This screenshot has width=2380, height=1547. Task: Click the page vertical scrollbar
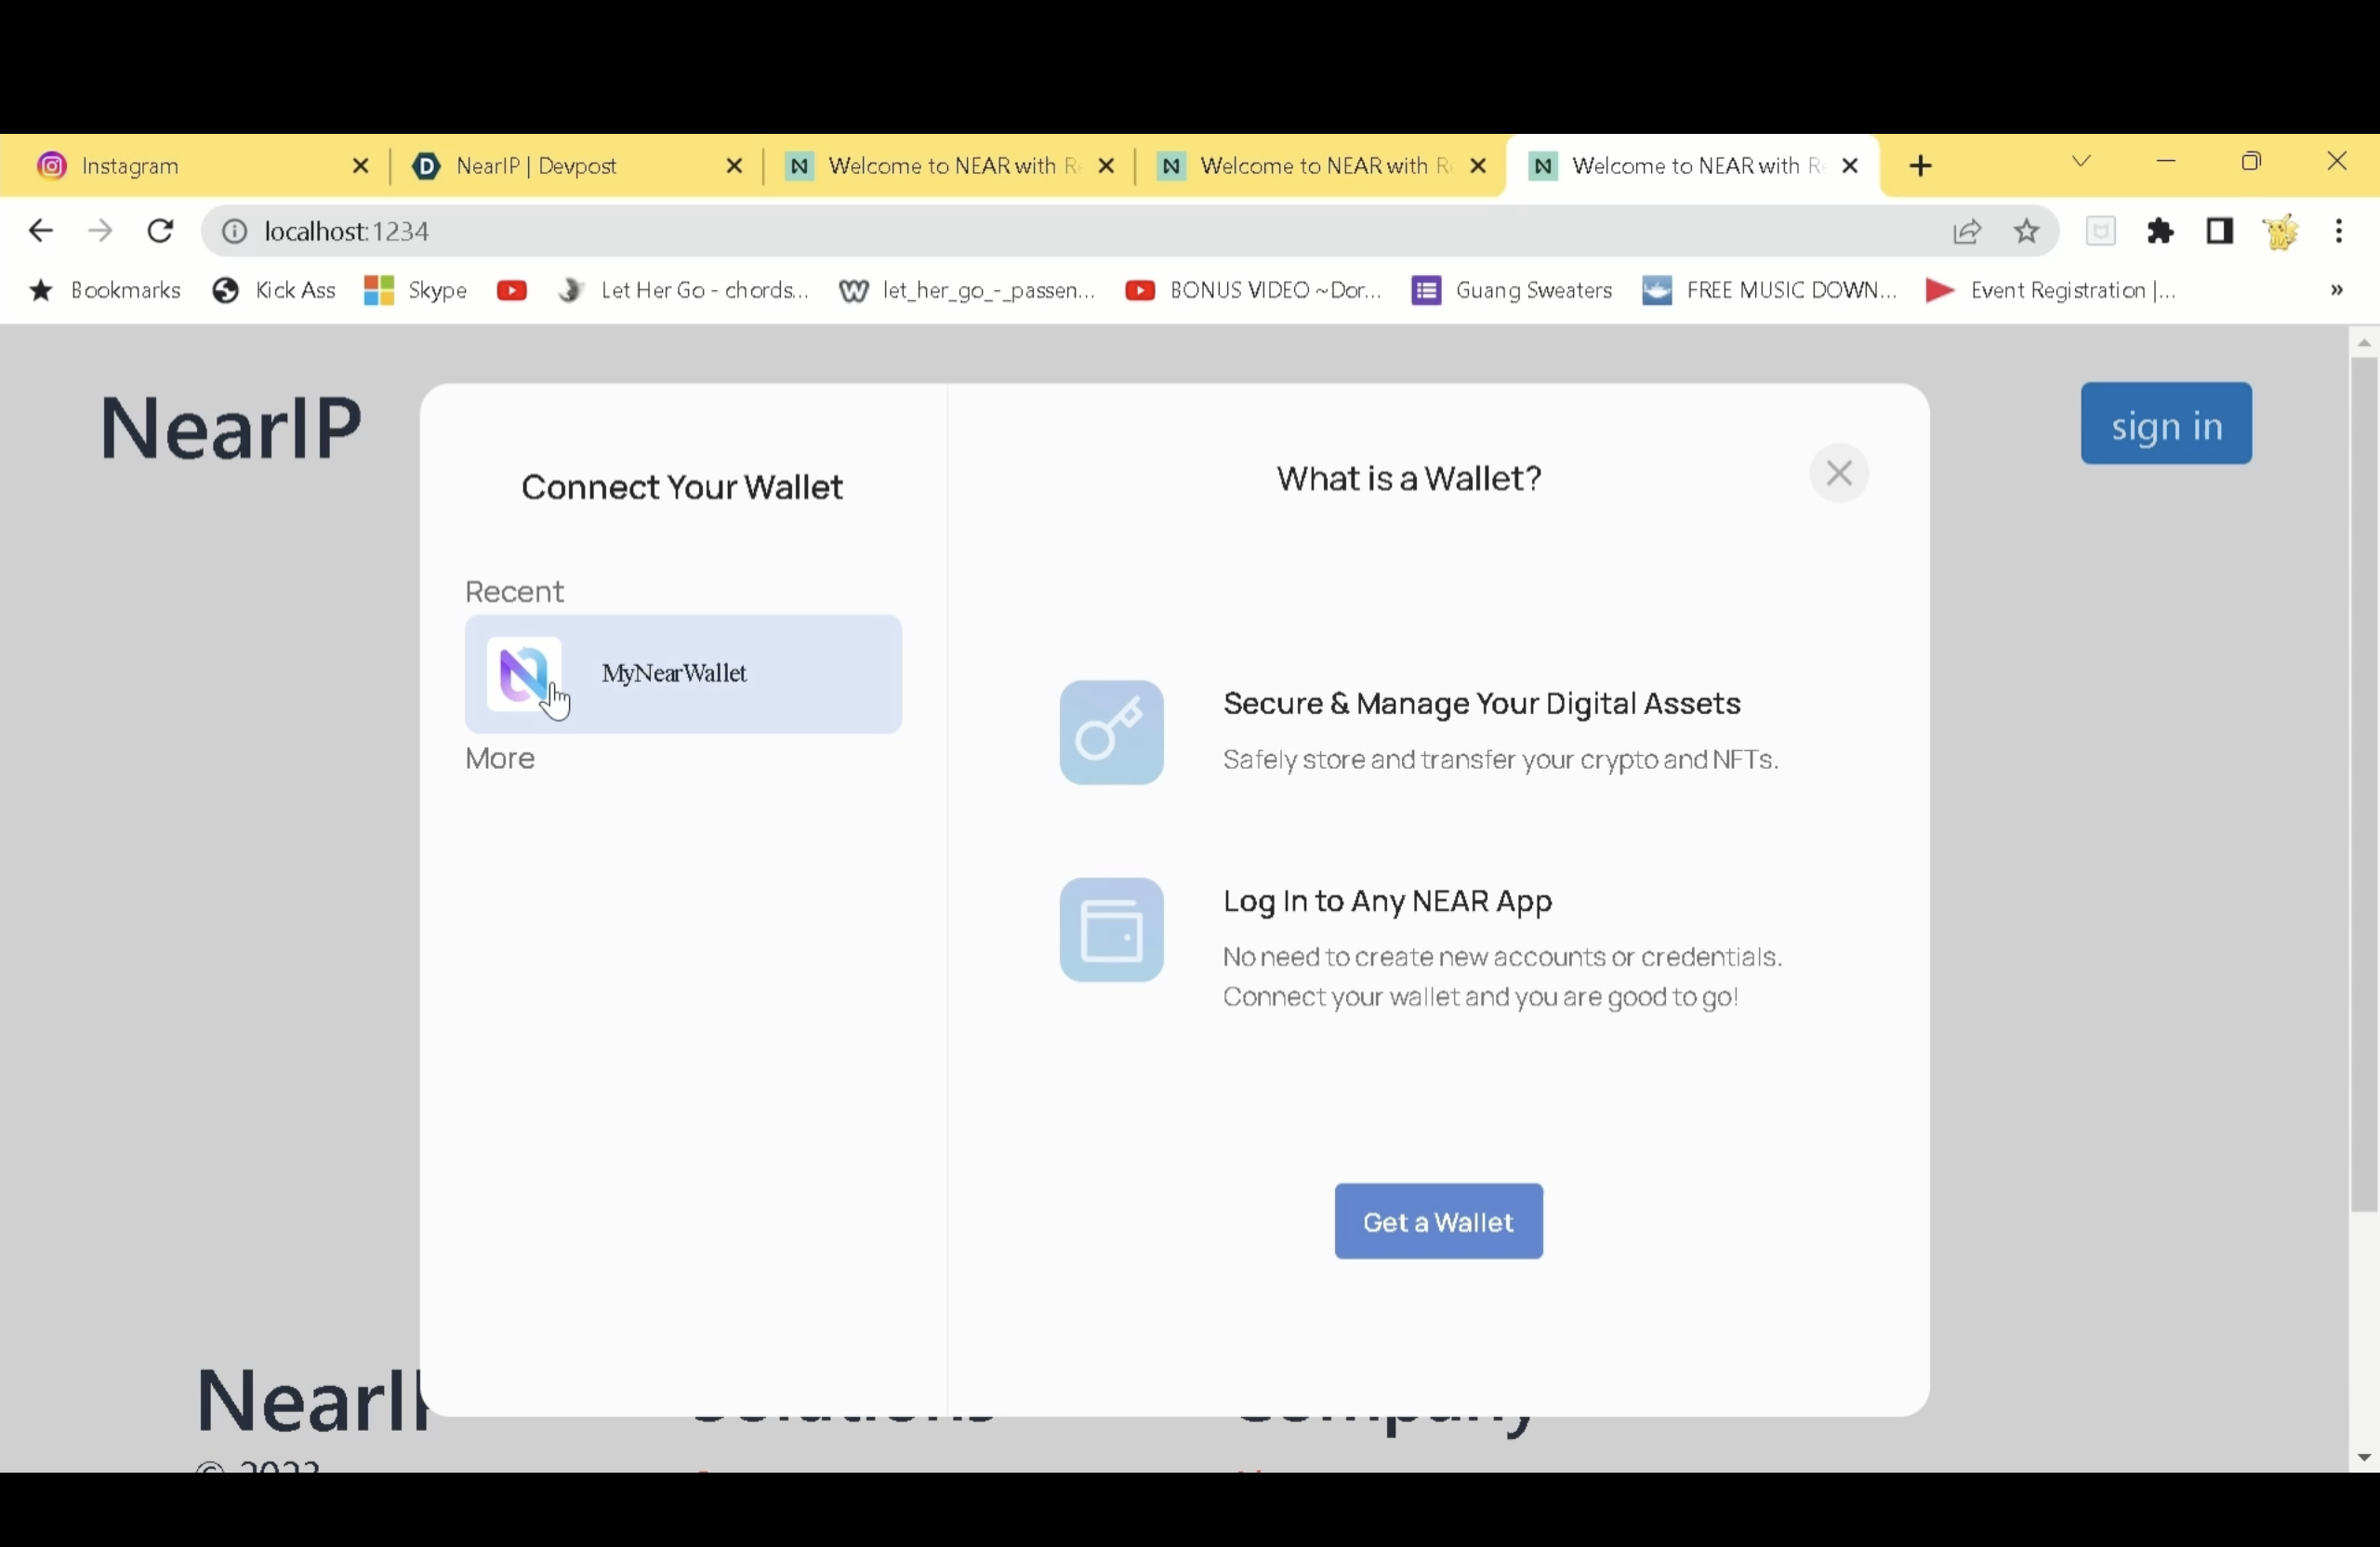pos(2362,780)
